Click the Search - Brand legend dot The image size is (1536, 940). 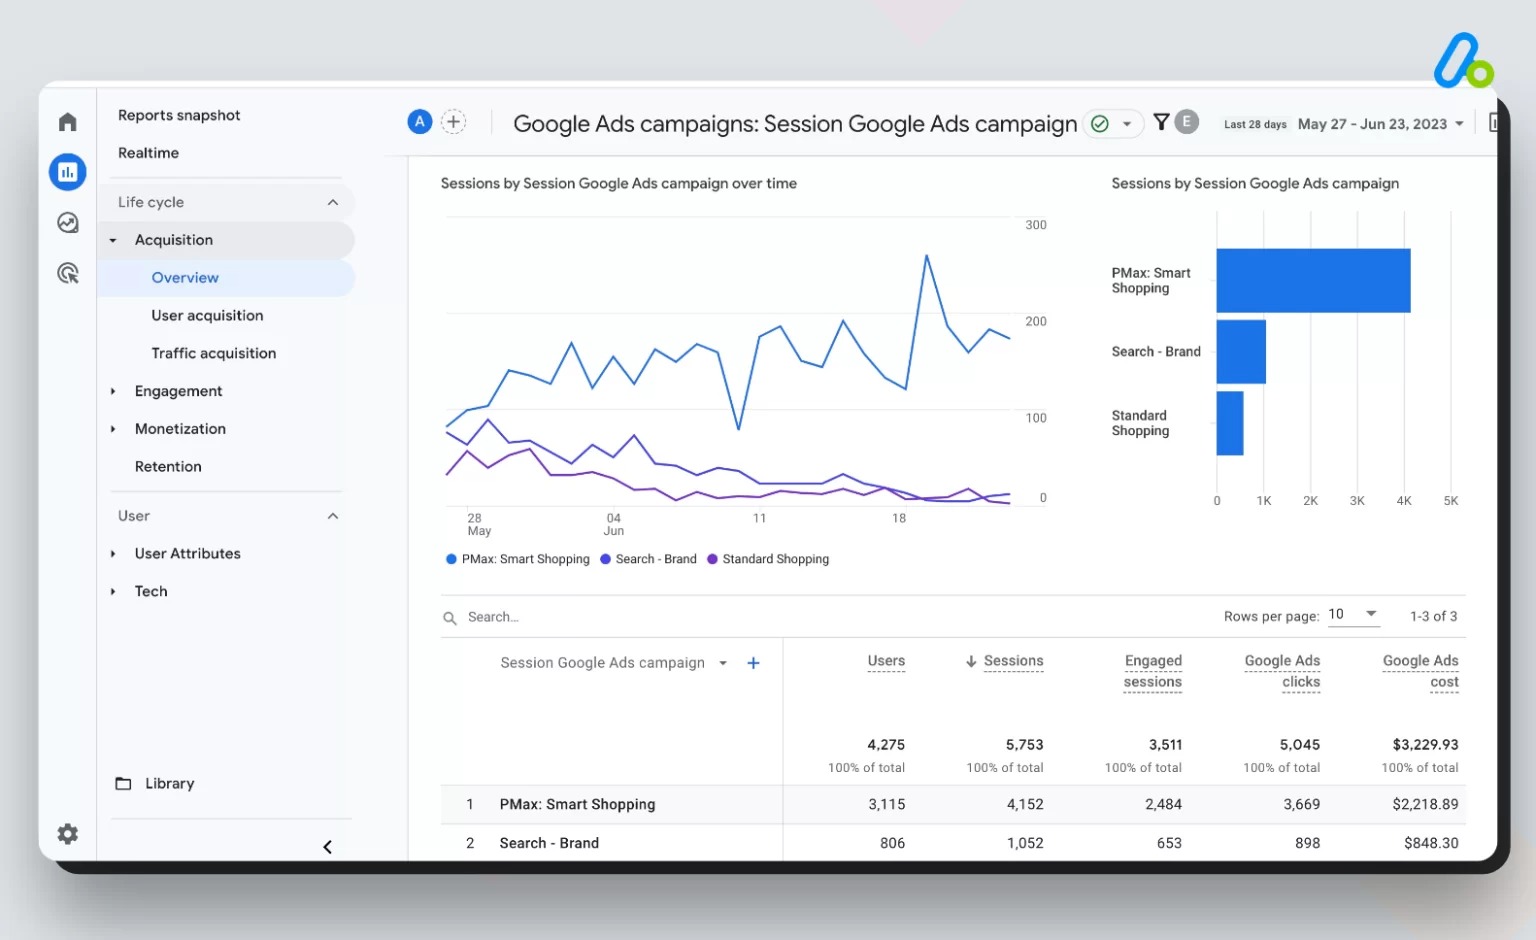[605, 559]
